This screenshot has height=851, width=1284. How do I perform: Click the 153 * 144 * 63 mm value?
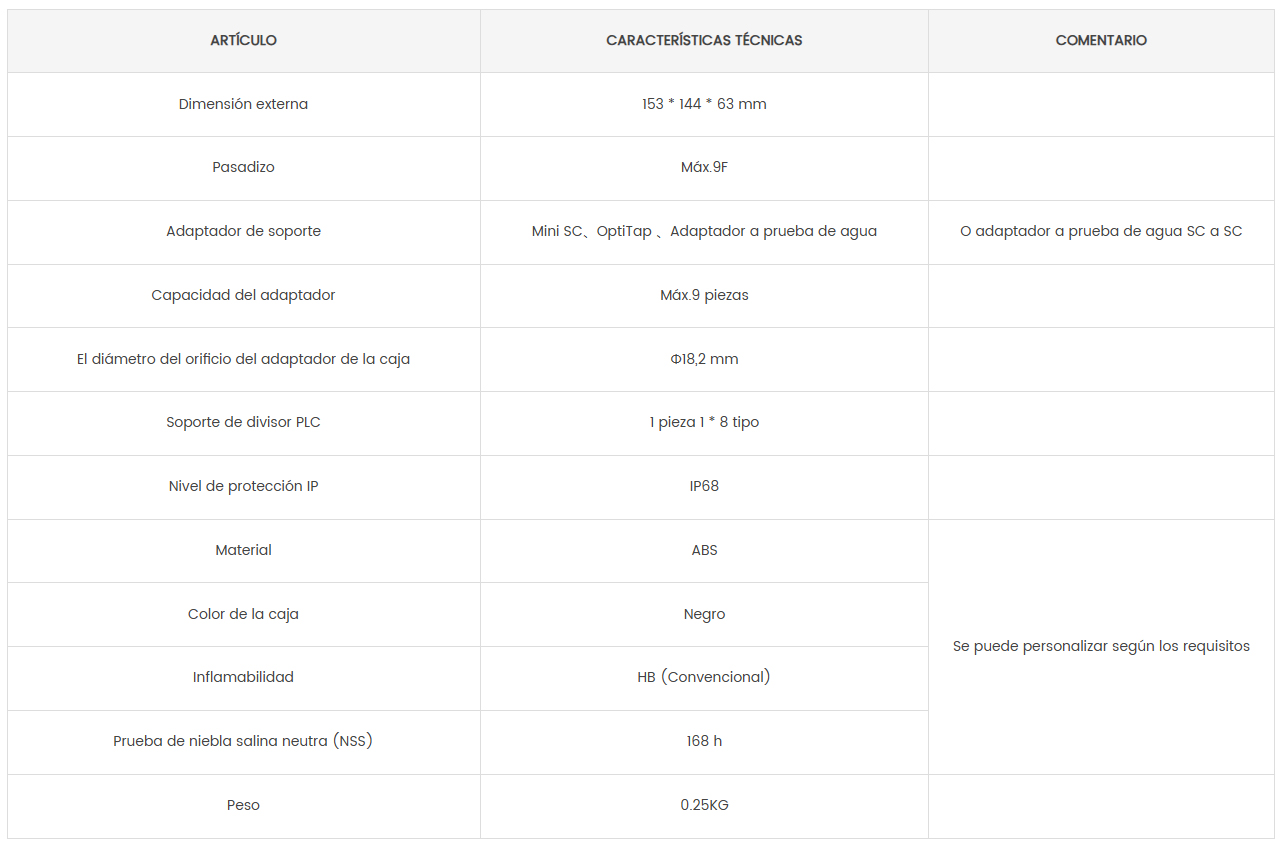[x=704, y=104]
